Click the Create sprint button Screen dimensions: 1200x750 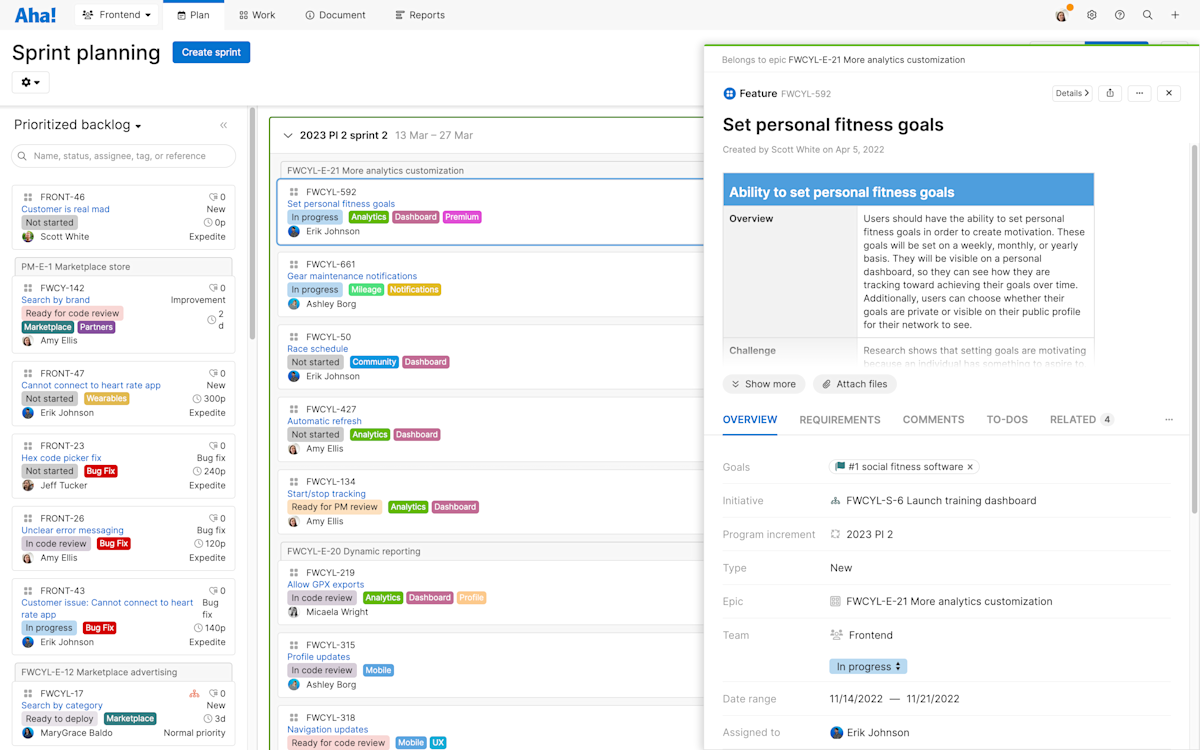pyautogui.click(x=211, y=52)
